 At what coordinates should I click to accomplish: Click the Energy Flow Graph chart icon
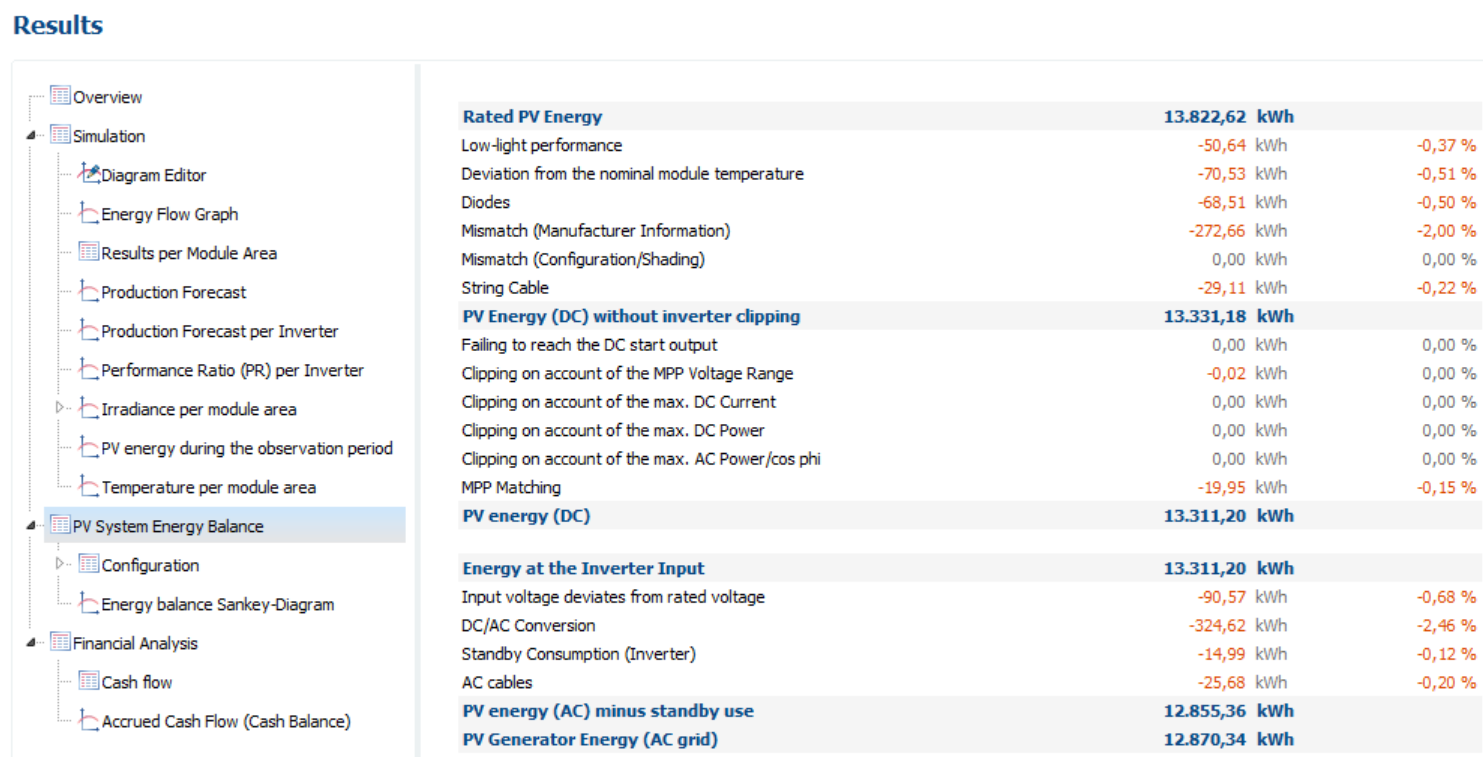[89, 213]
